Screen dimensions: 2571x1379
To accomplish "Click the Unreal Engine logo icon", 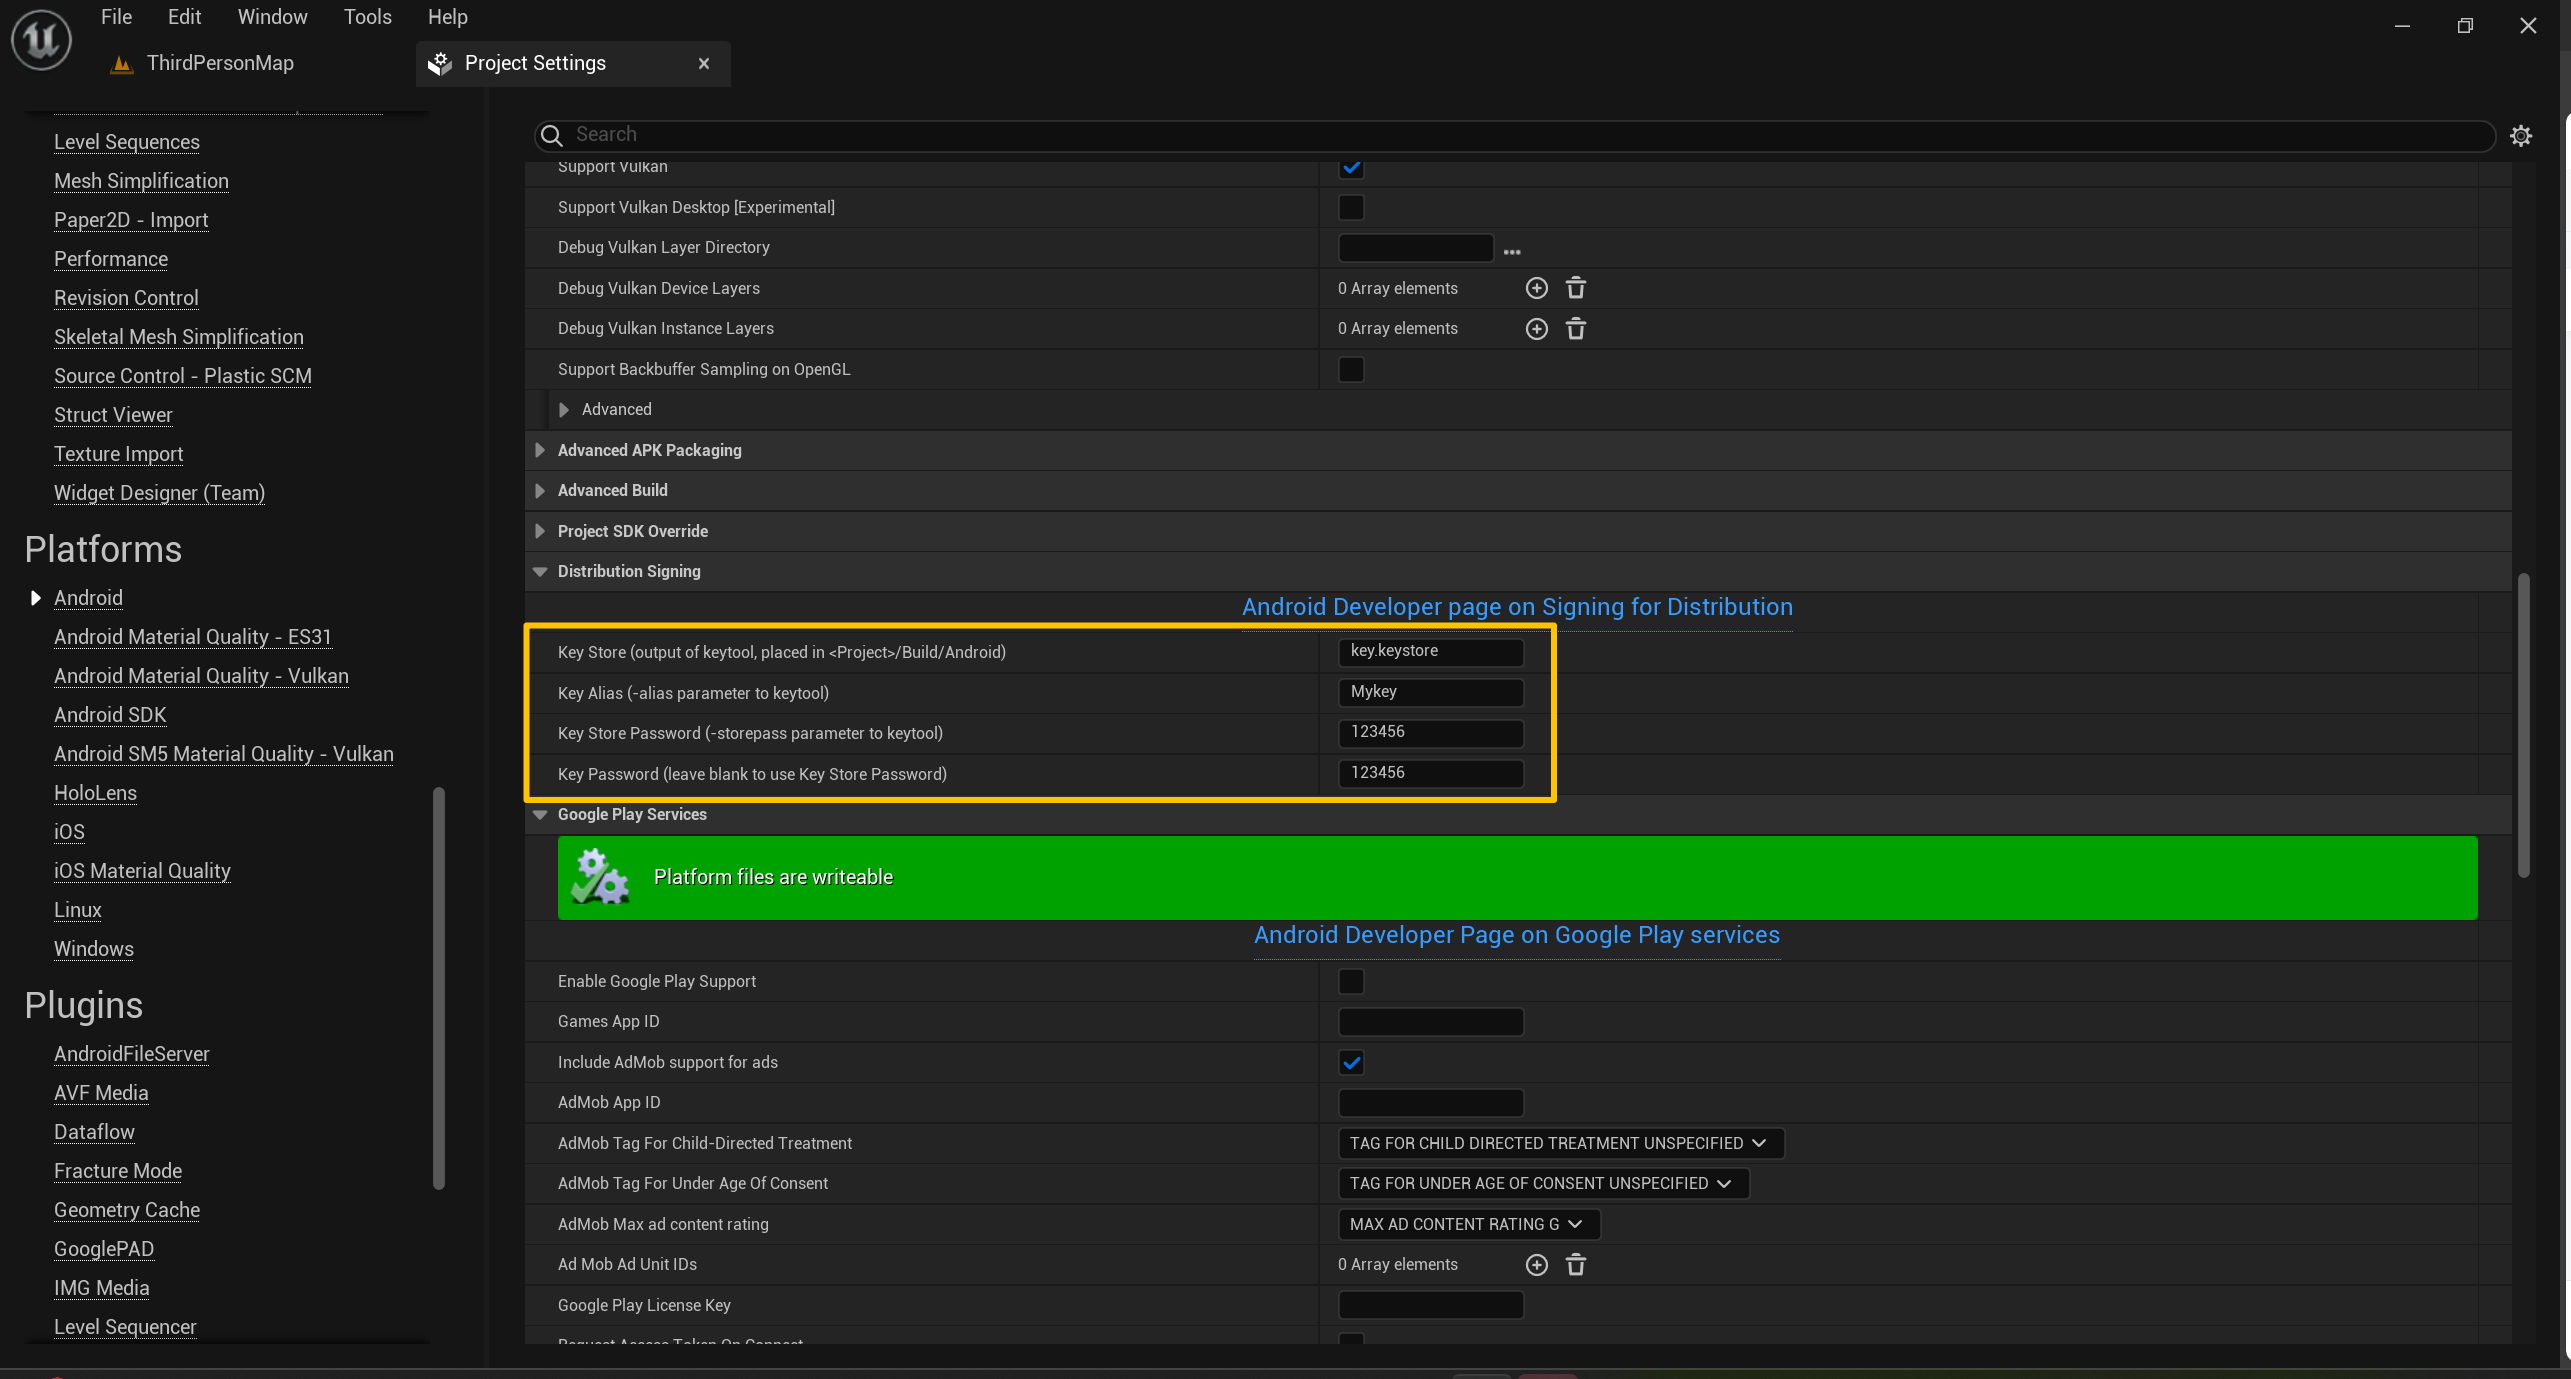I will tap(41, 40).
